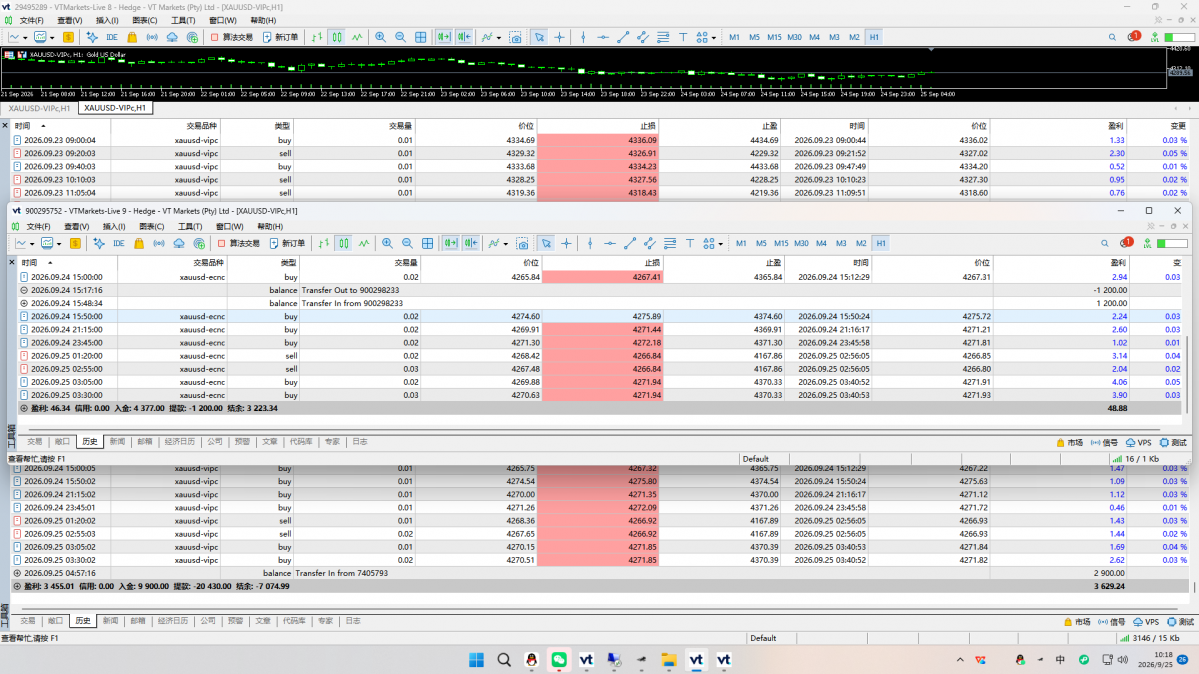Toggle chart shift in front window toolbar
1199x674 pixels.
471,243
